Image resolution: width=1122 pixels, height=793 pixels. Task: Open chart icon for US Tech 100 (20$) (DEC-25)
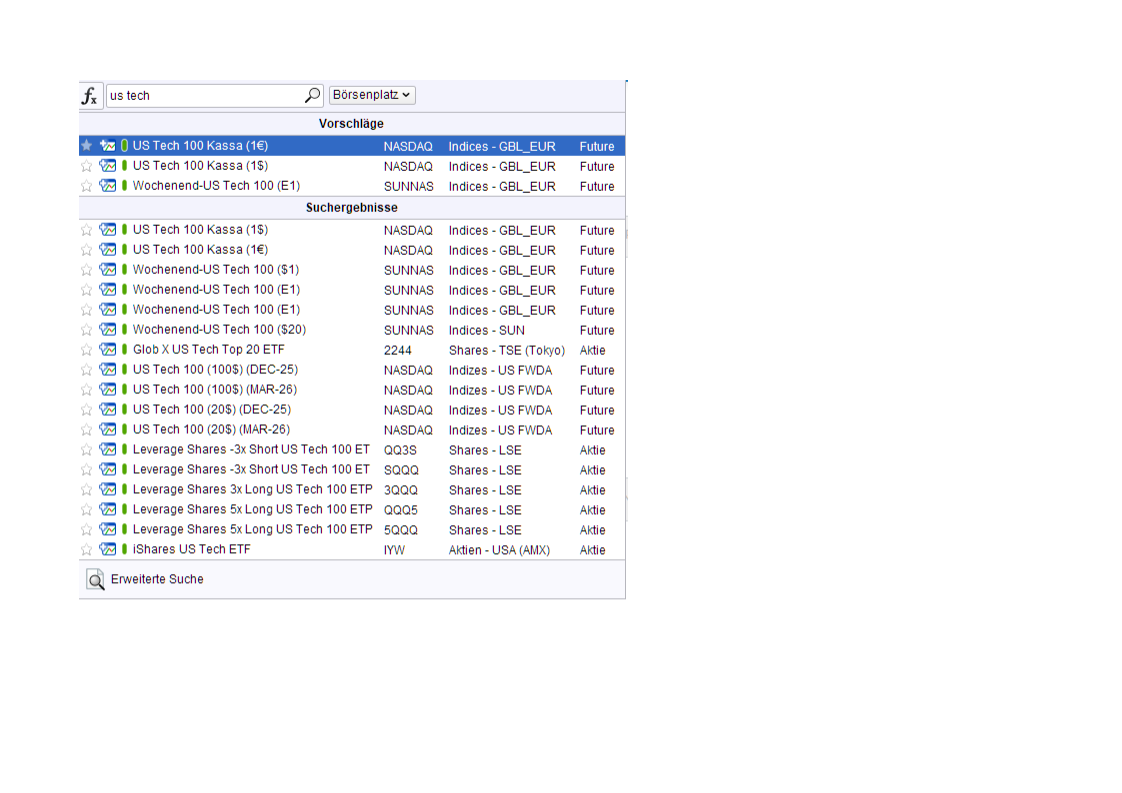click(108, 410)
